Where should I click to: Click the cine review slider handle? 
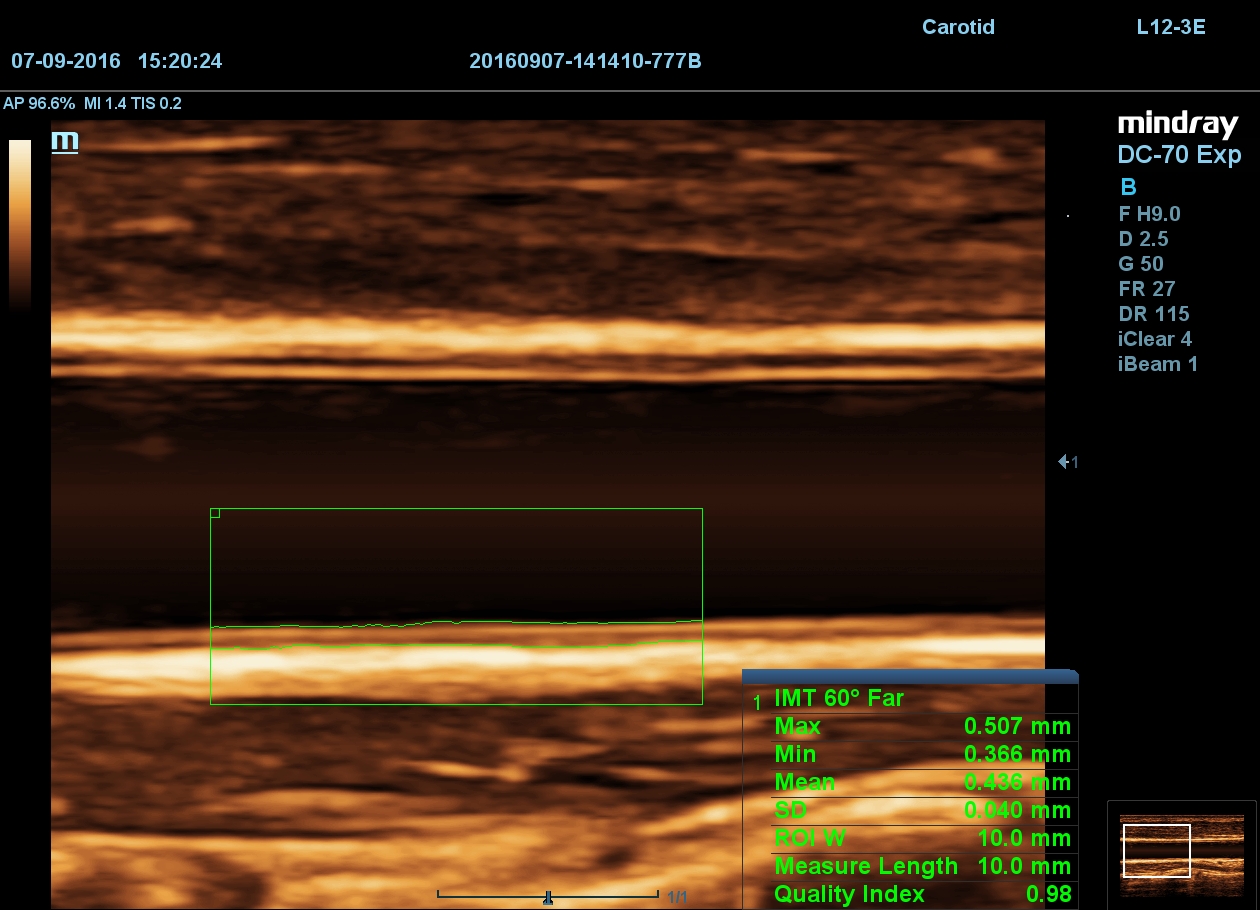click(x=548, y=897)
